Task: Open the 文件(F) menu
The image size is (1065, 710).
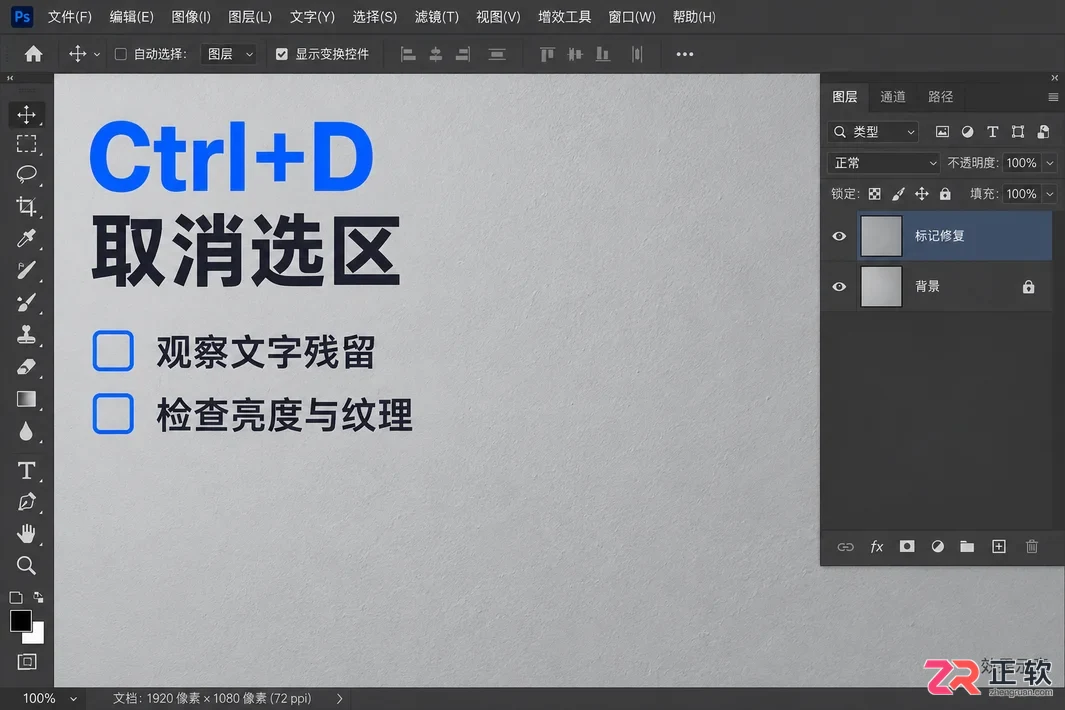Action: [x=70, y=17]
